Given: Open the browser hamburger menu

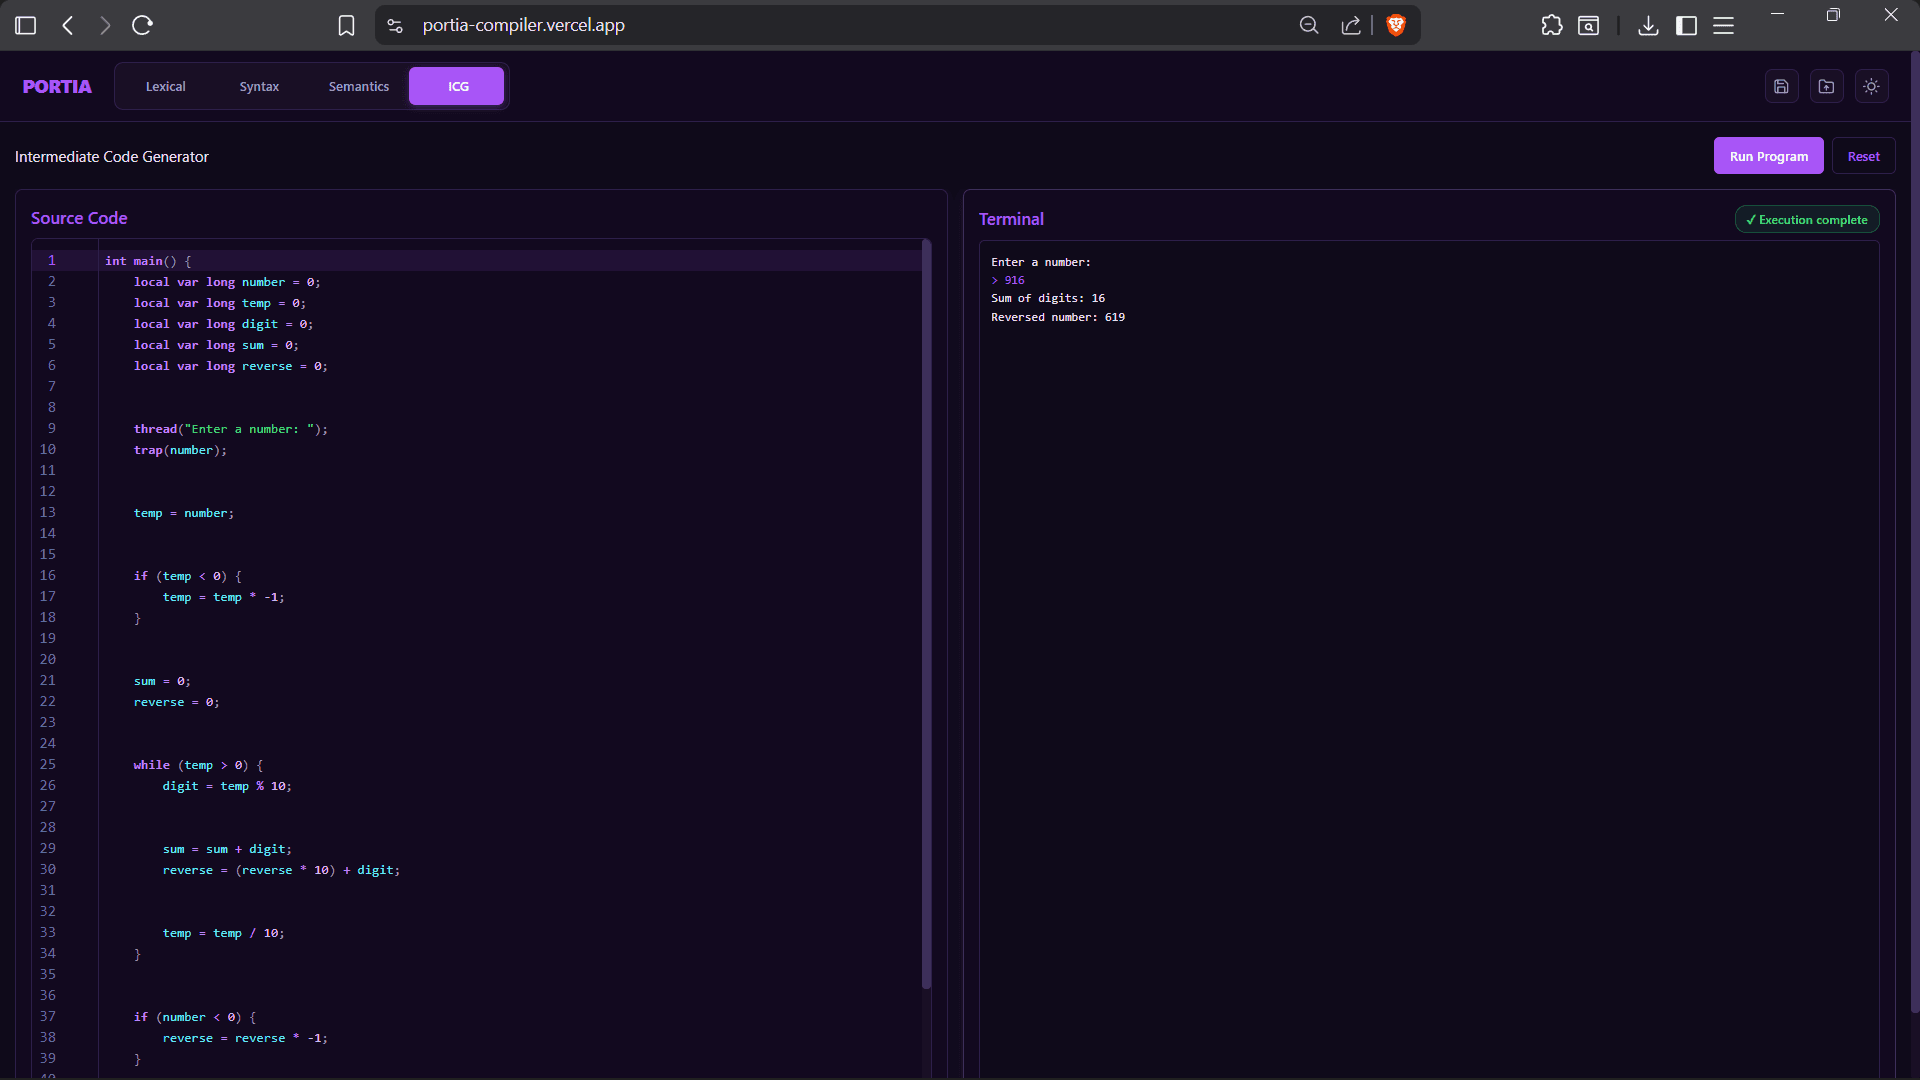Looking at the screenshot, I should click(x=1724, y=25).
